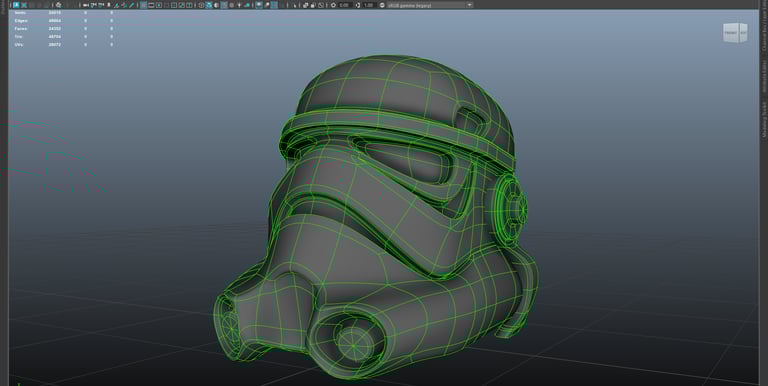Enable Use Default Material icon
This screenshot has width=768, height=386.
pos(216,5)
